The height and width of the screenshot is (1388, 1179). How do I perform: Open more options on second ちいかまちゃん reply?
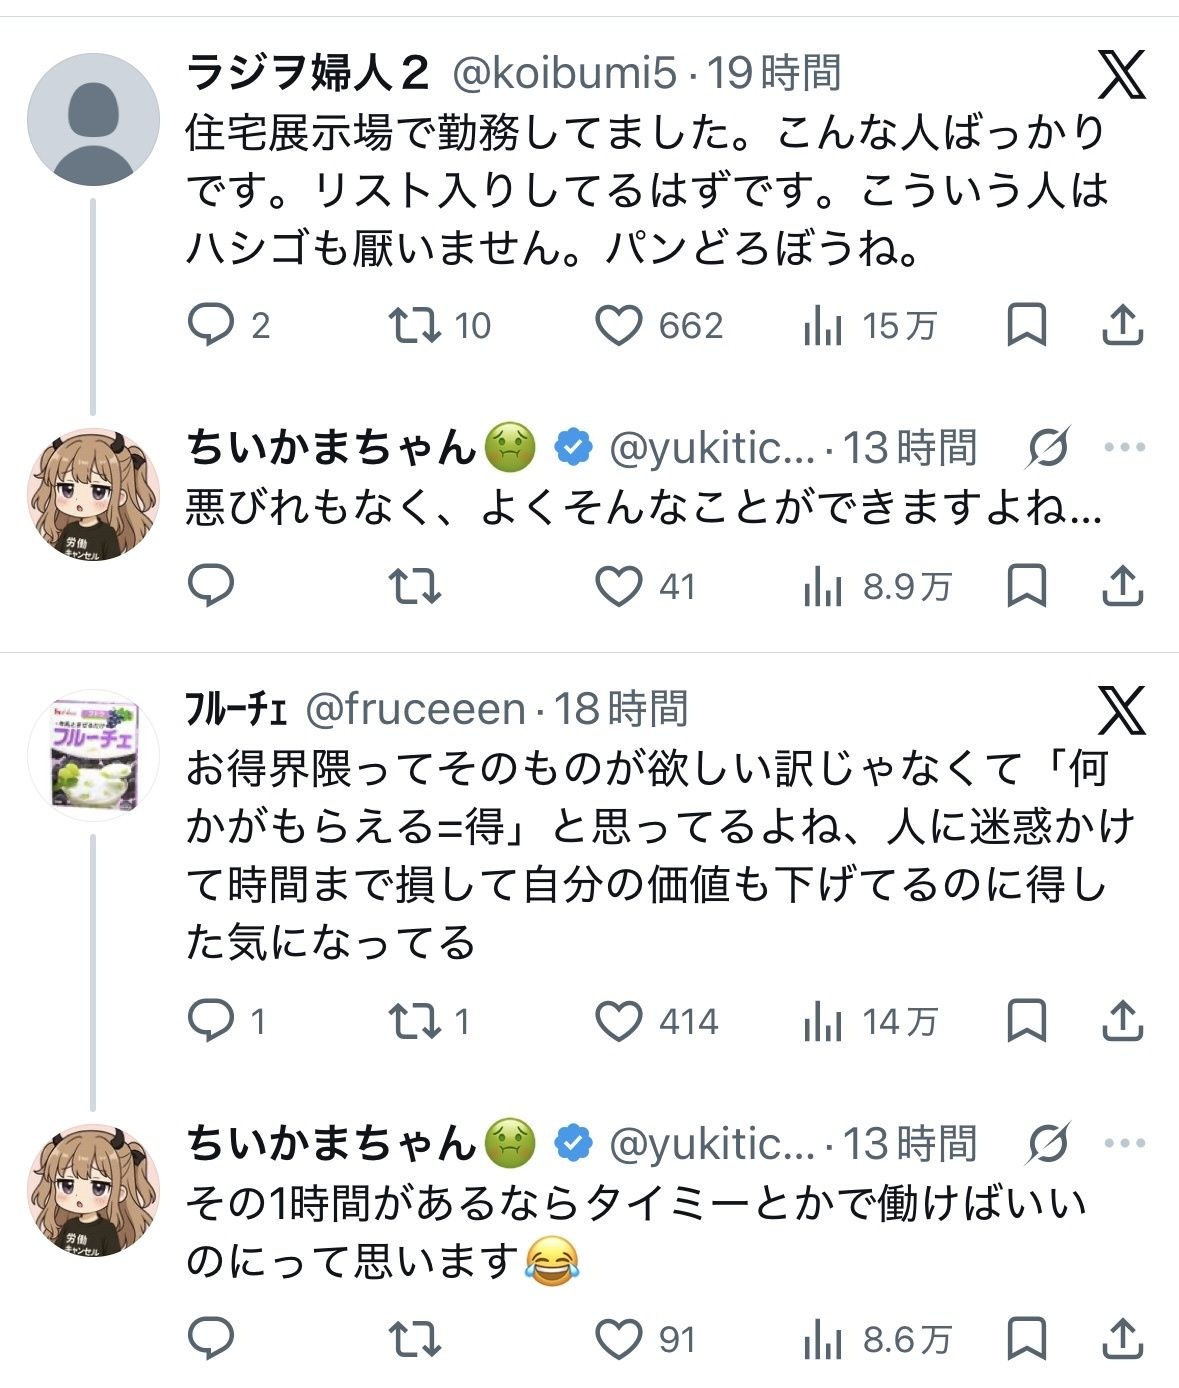tap(1125, 1143)
